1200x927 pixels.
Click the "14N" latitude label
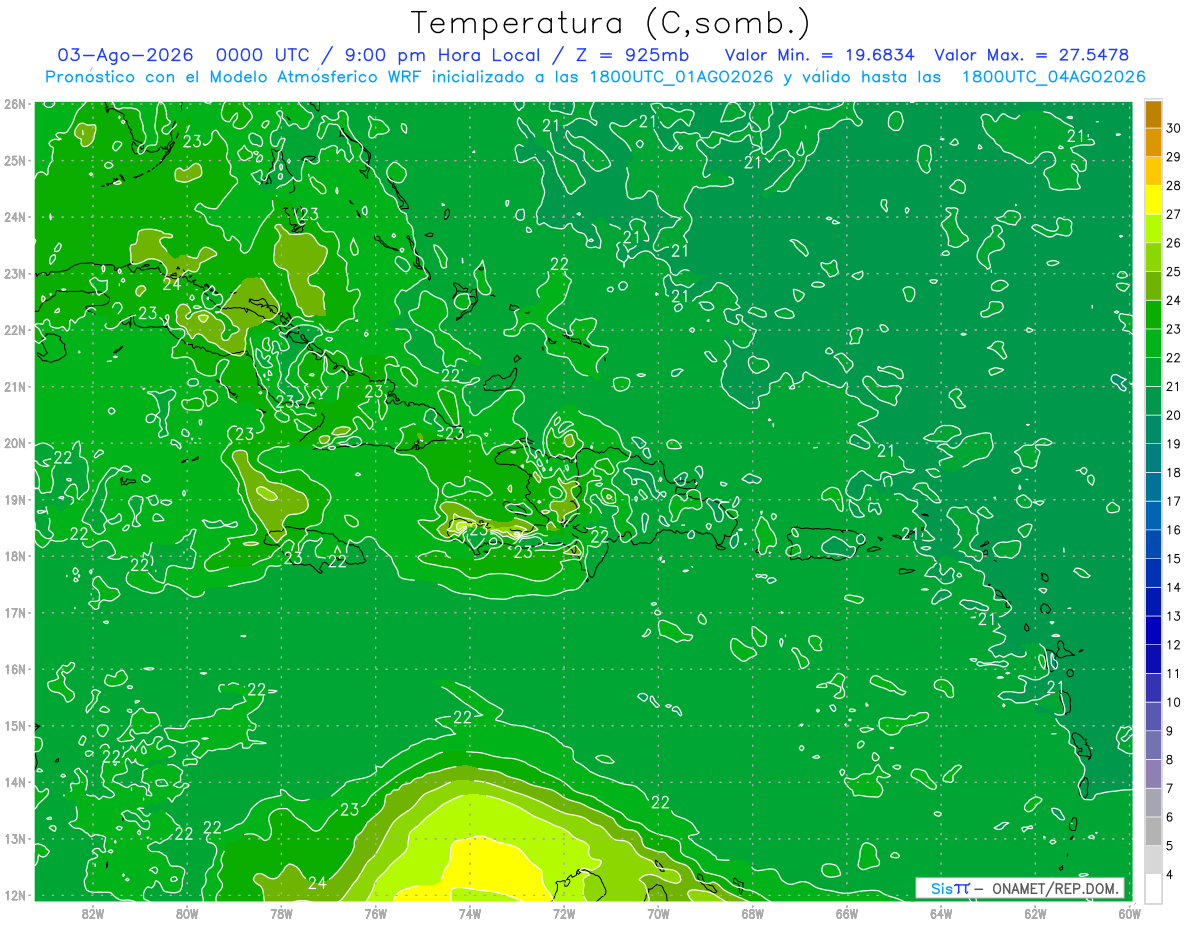tap(15, 782)
